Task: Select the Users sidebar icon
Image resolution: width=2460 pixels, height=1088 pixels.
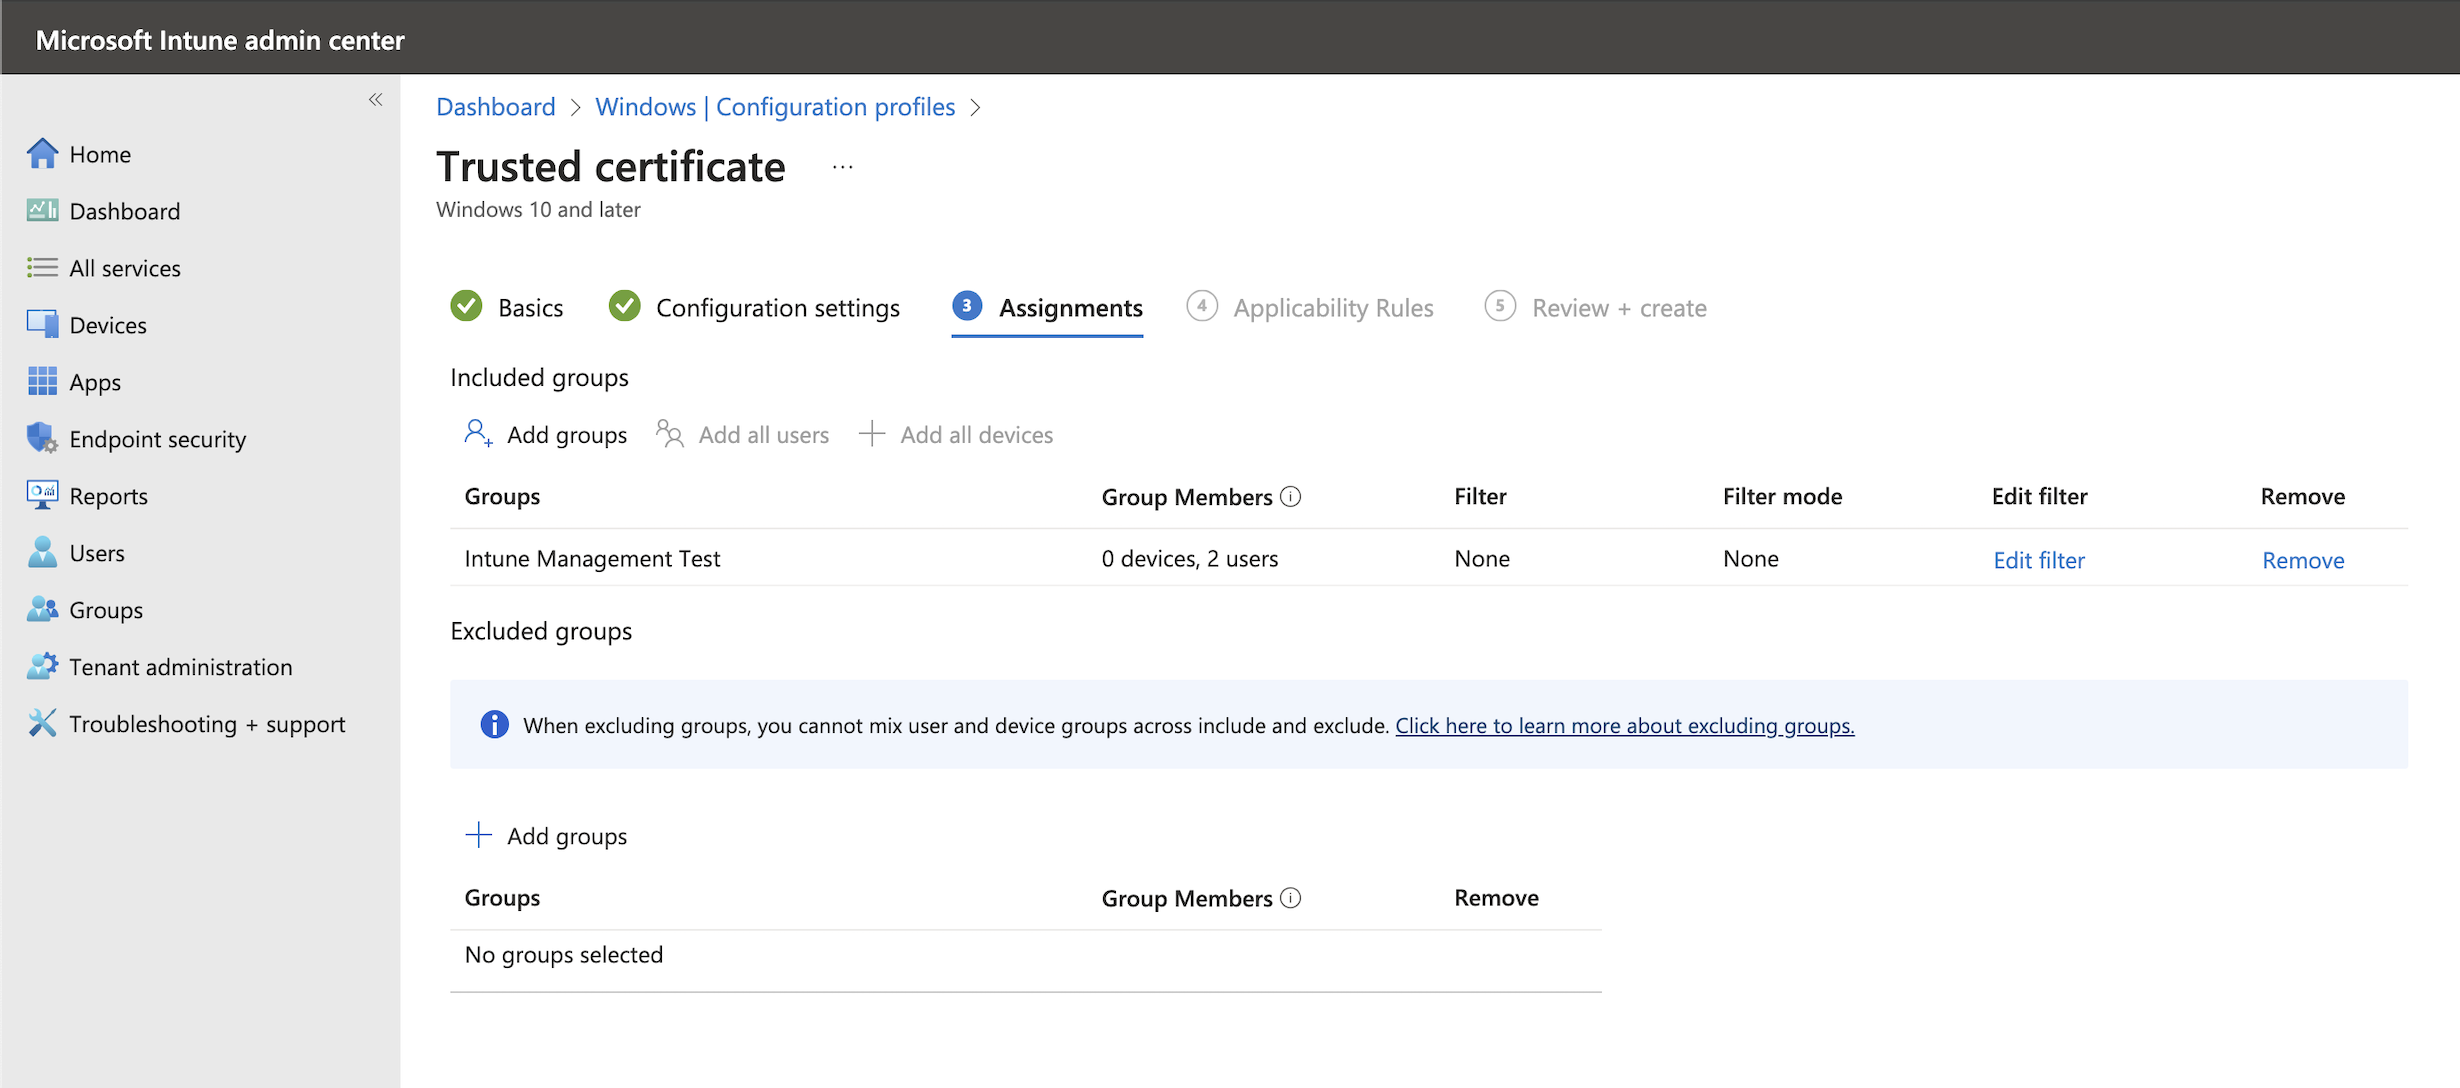Action: point(44,552)
